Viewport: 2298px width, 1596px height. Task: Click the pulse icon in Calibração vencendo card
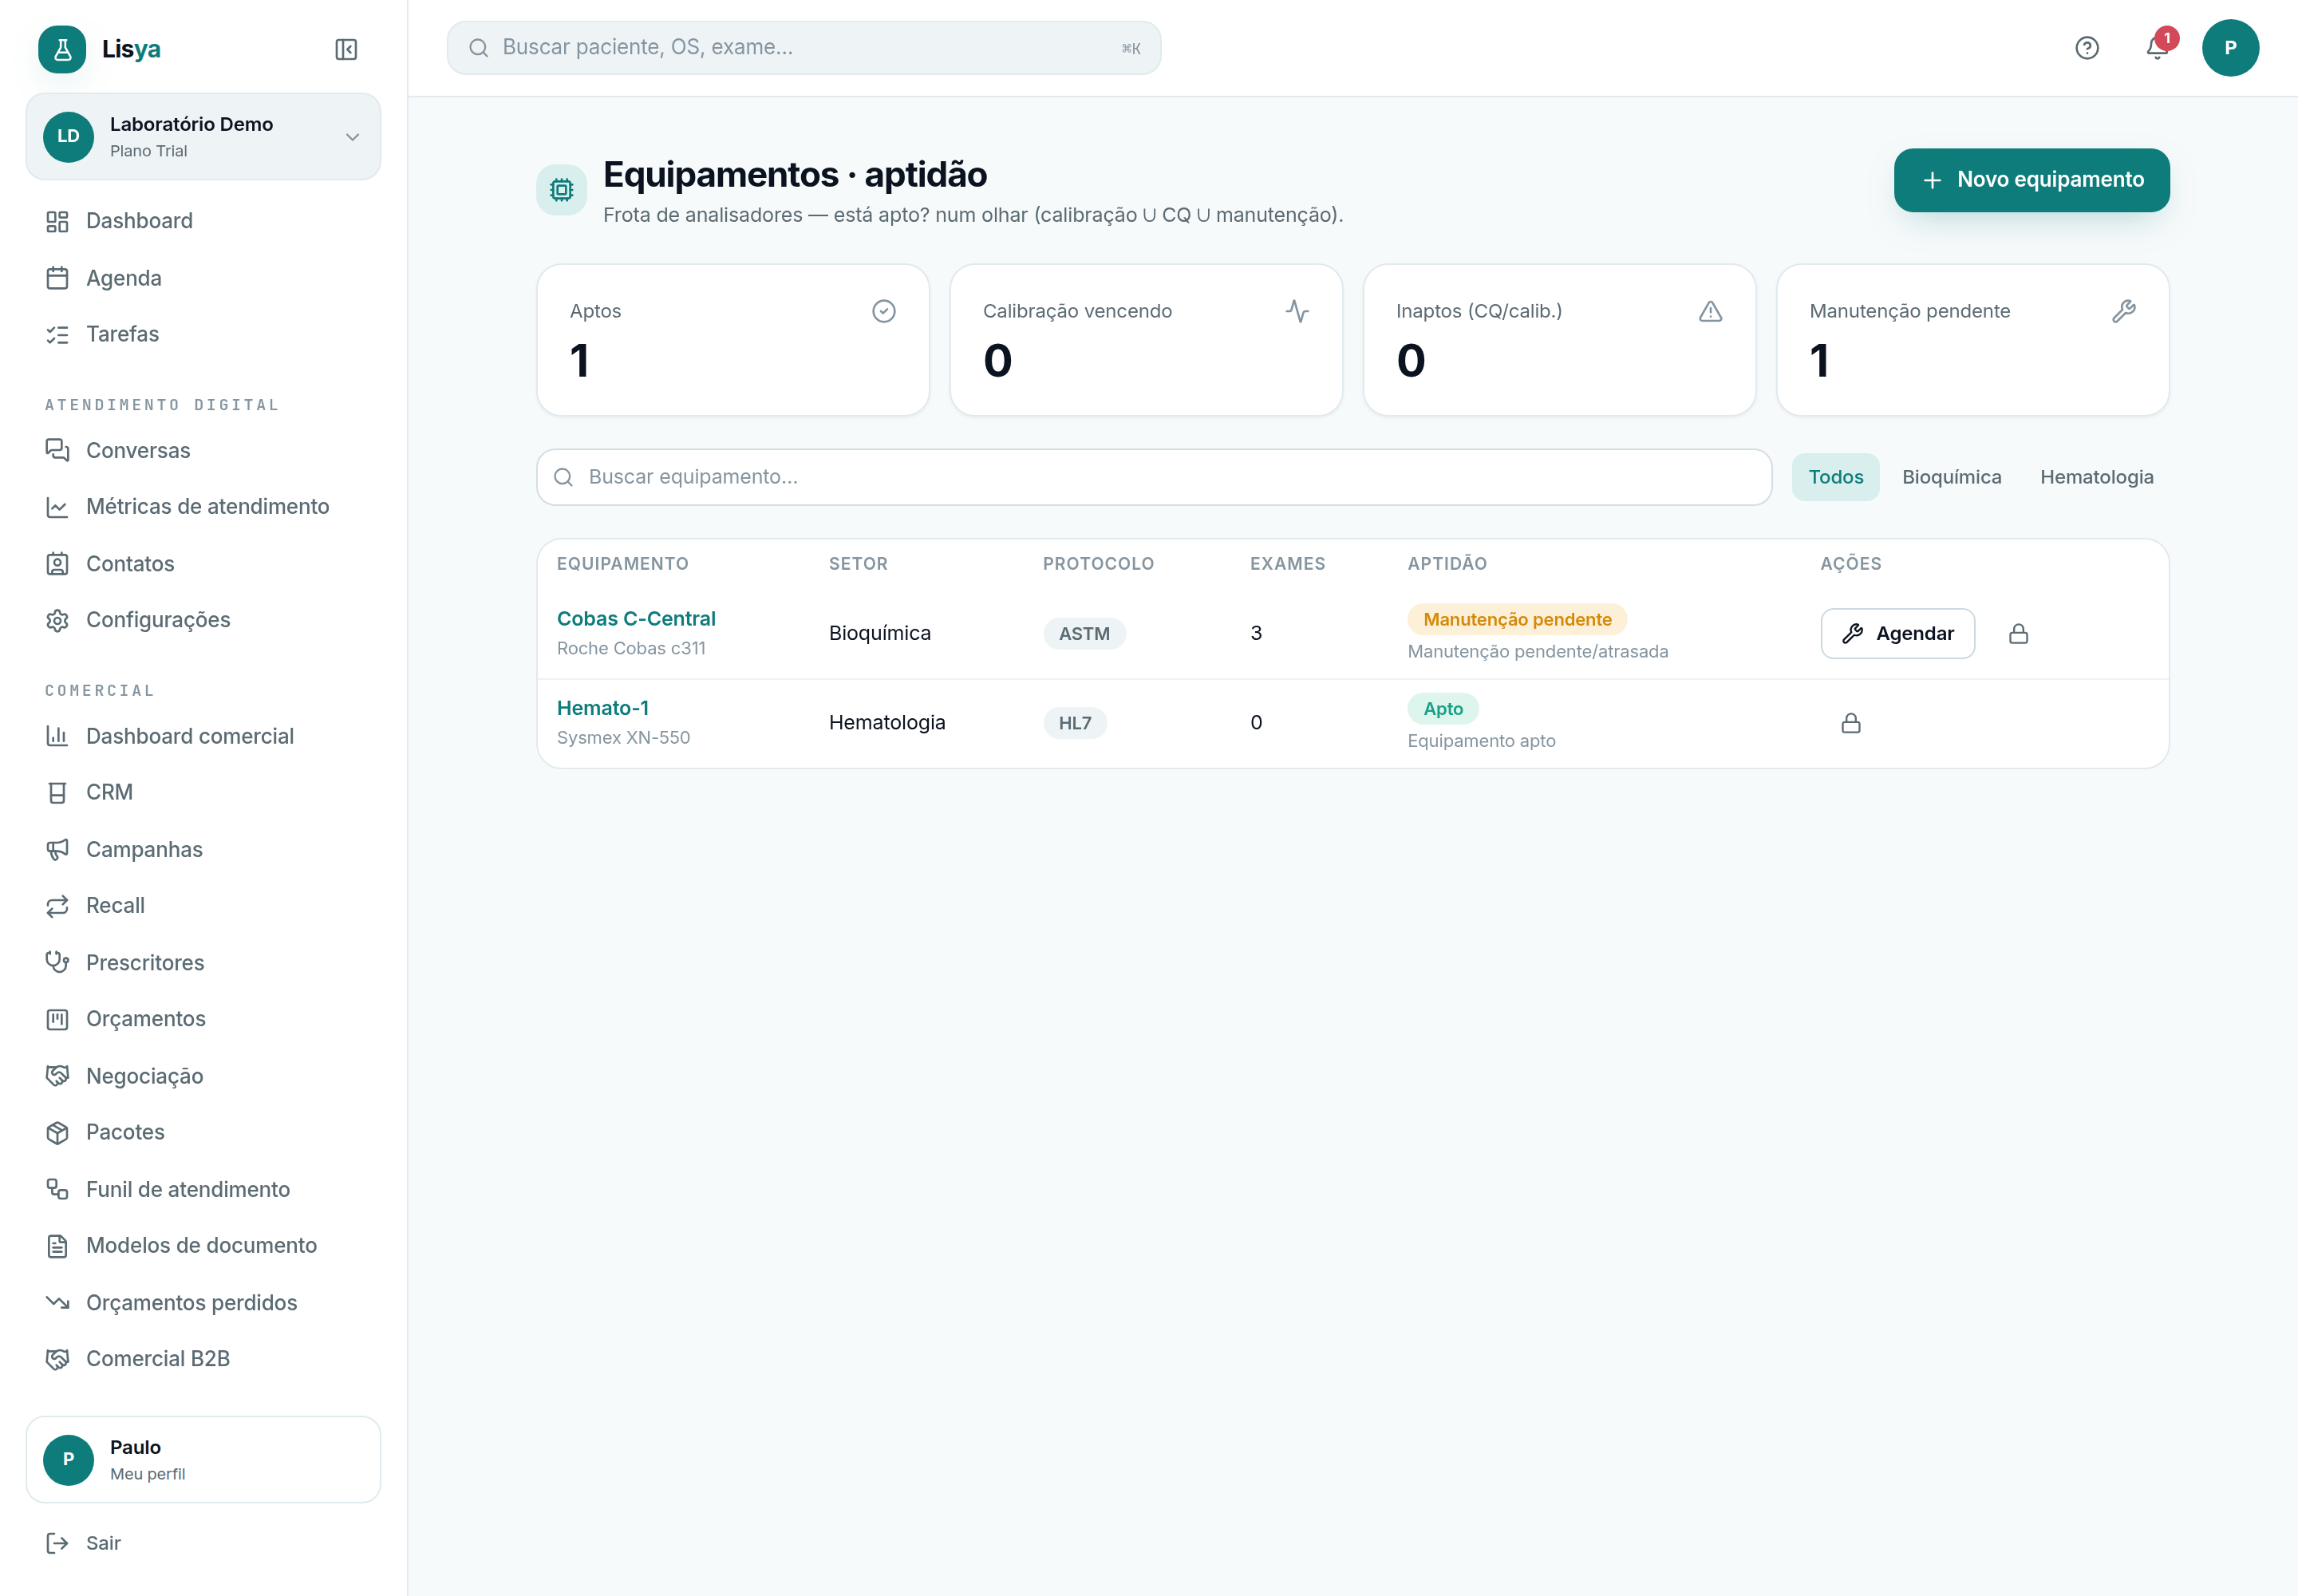pyautogui.click(x=1297, y=311)
